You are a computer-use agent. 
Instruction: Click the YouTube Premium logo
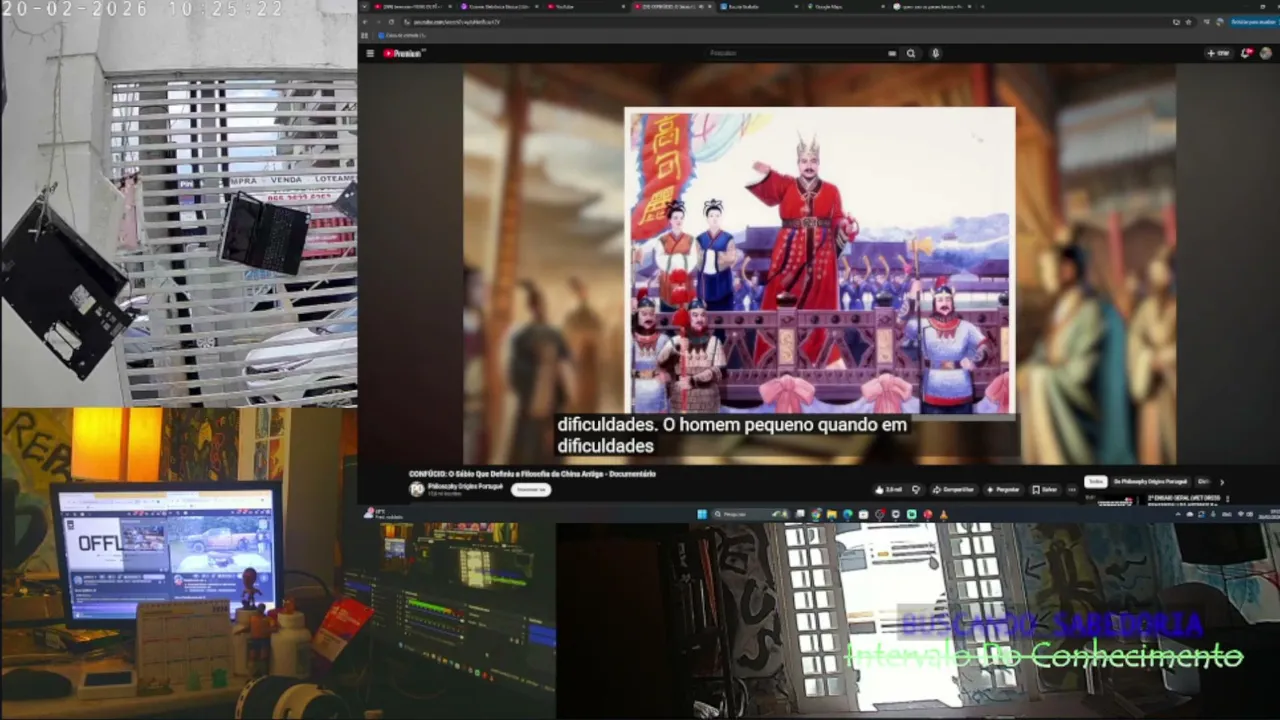404,54
